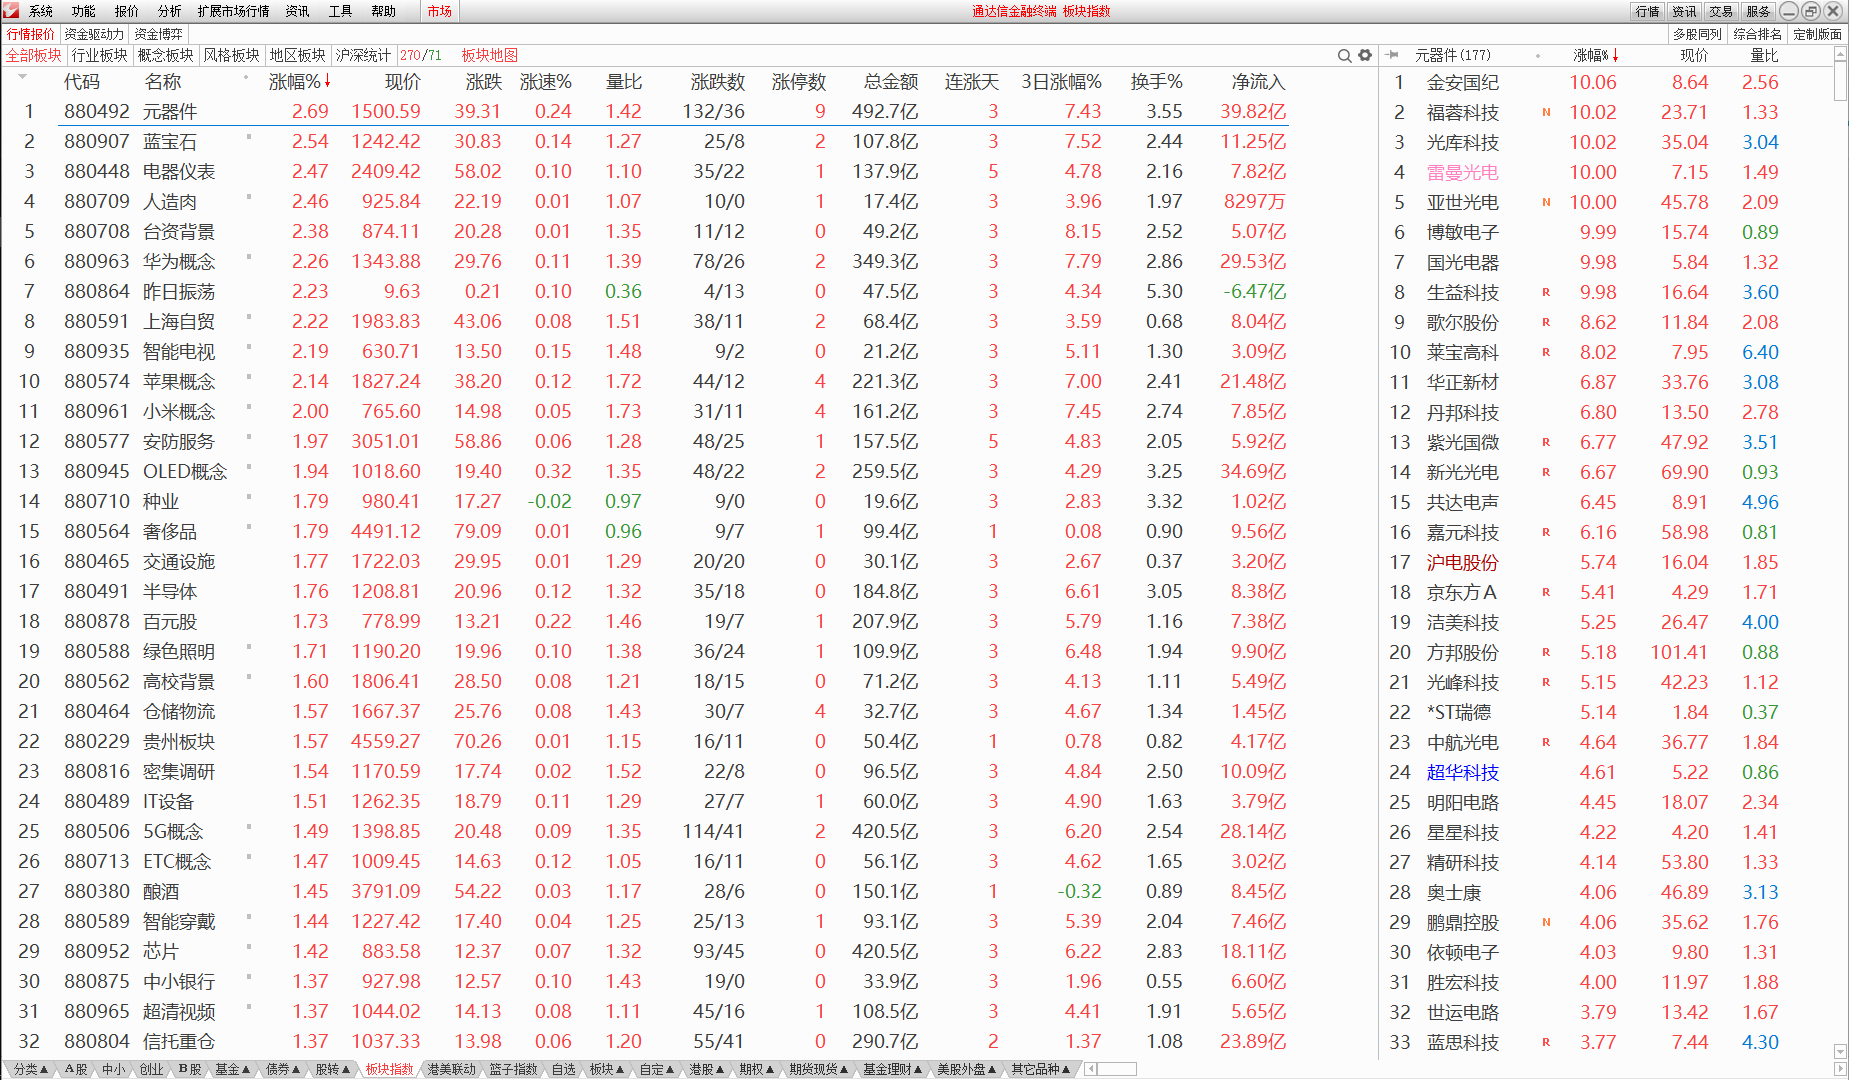Screen dimensions: 1849x1080
Task: Select the 篮子指数 bottom tab
Action: point(514,1069)
